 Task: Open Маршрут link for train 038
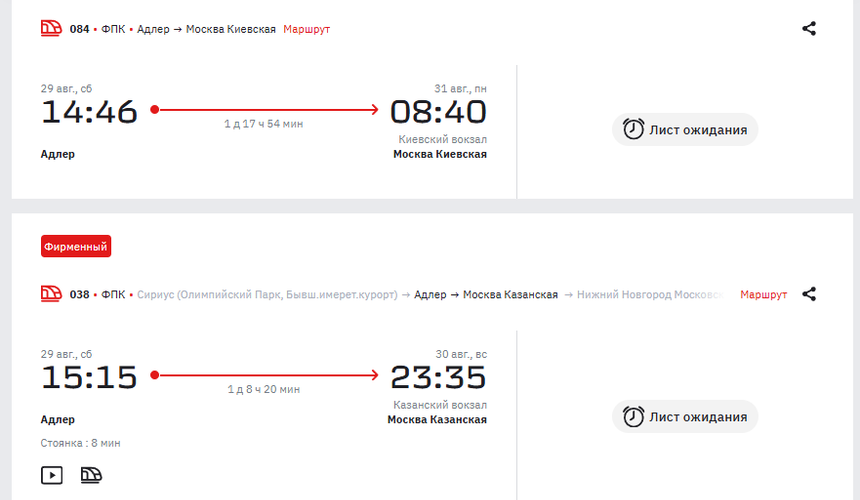763,294
